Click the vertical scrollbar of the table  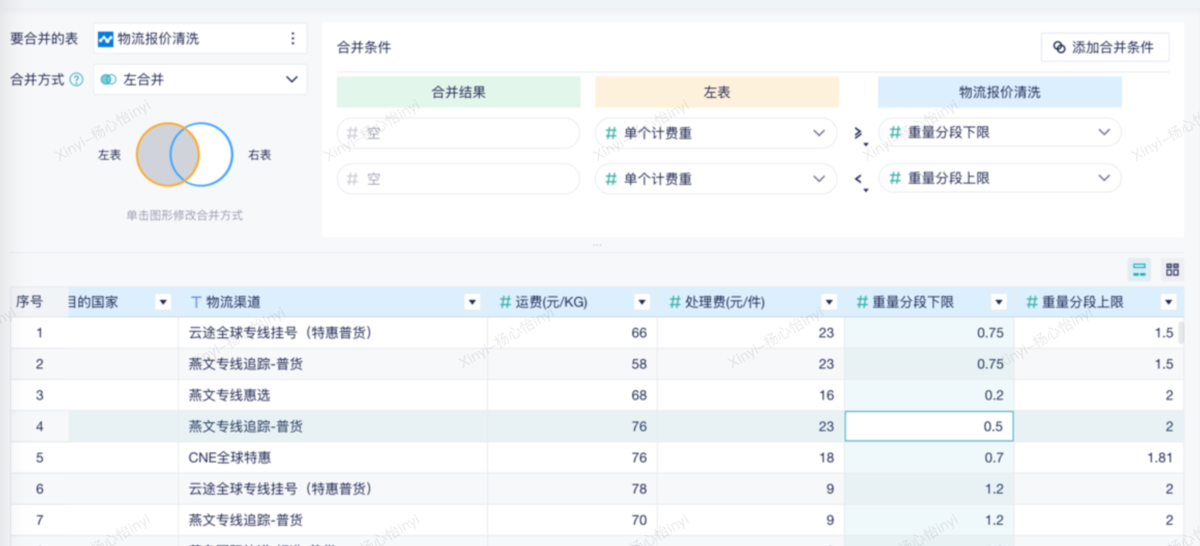[1183, 332]
